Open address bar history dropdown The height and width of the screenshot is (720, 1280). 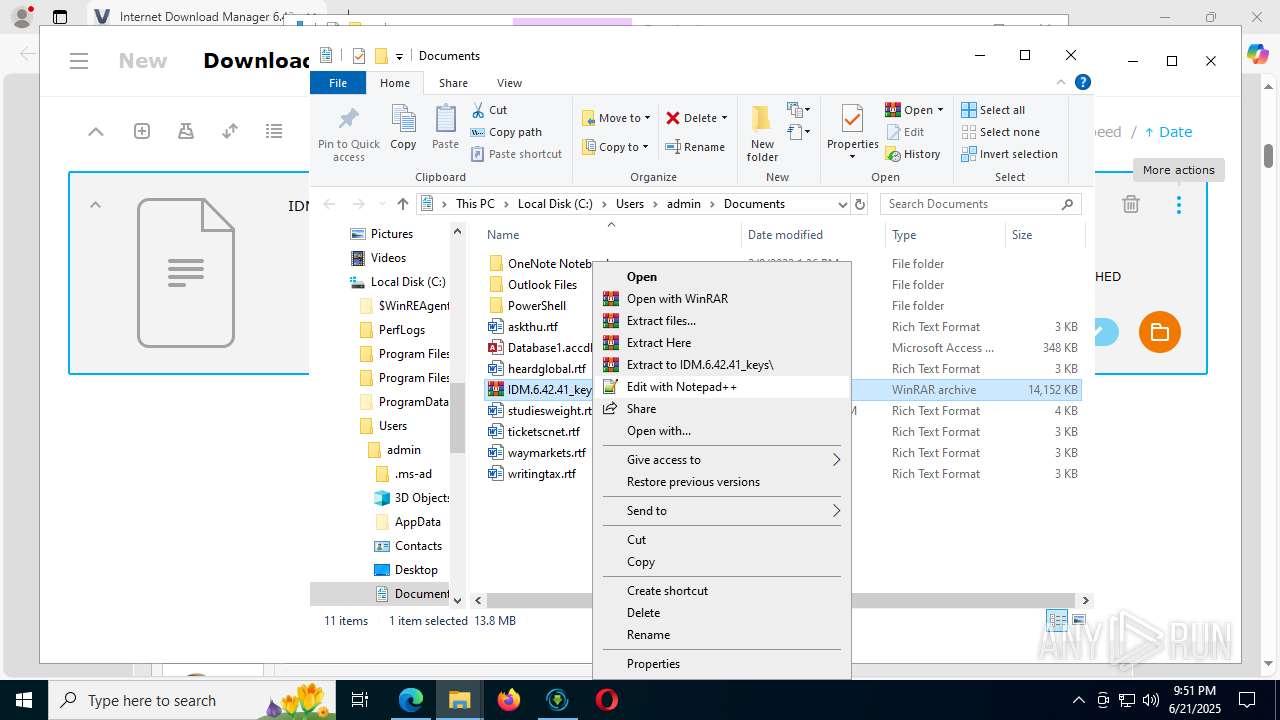point(842,204)
